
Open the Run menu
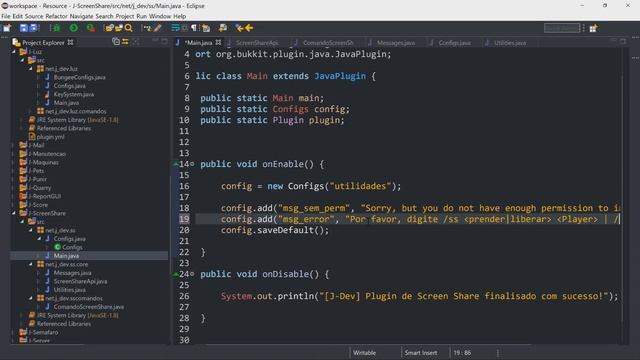click(142, 16)
